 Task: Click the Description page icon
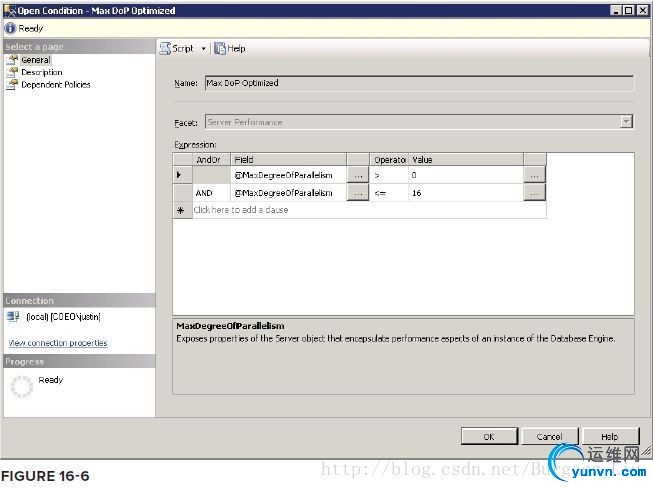[12, 72]
